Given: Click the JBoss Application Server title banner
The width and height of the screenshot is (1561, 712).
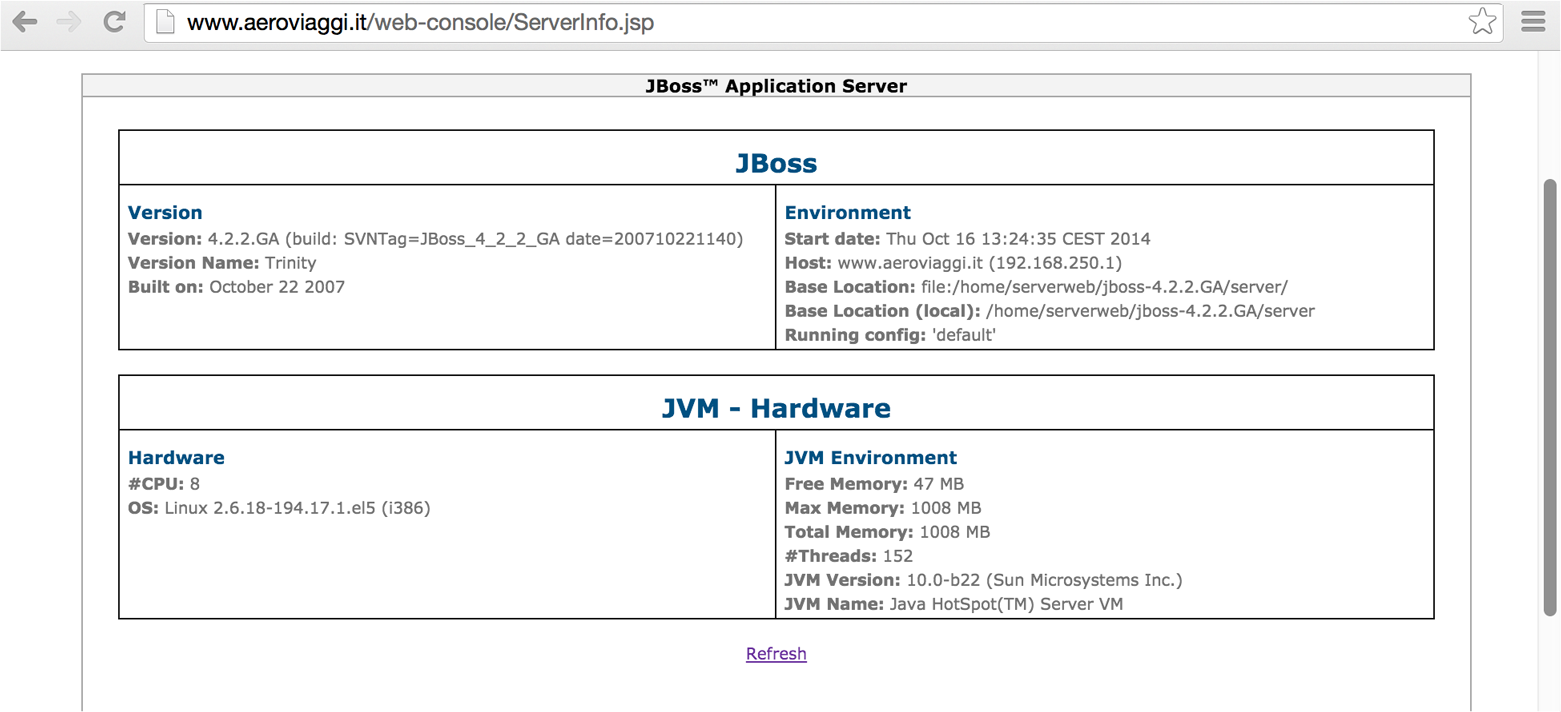Looking at the screenshot, I should pyautogui.click(x=776, y=86).
